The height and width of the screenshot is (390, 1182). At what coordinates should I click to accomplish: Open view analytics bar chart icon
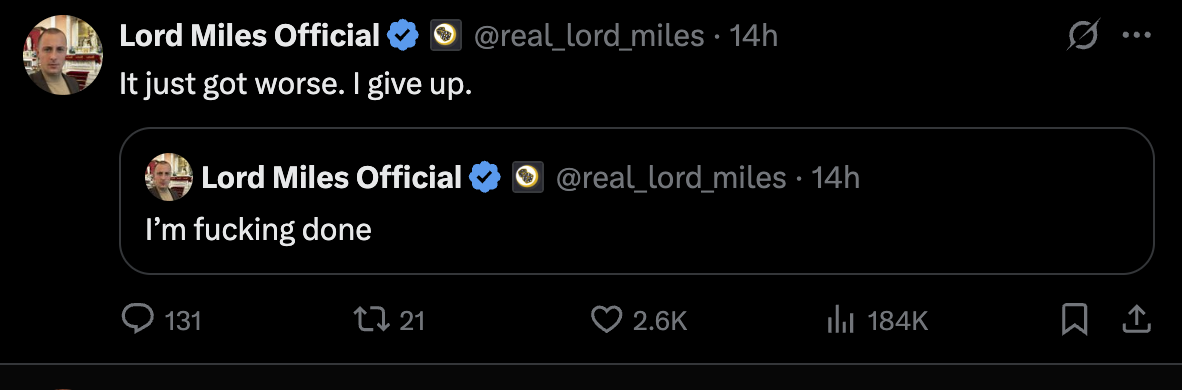[x=841, y=321]
